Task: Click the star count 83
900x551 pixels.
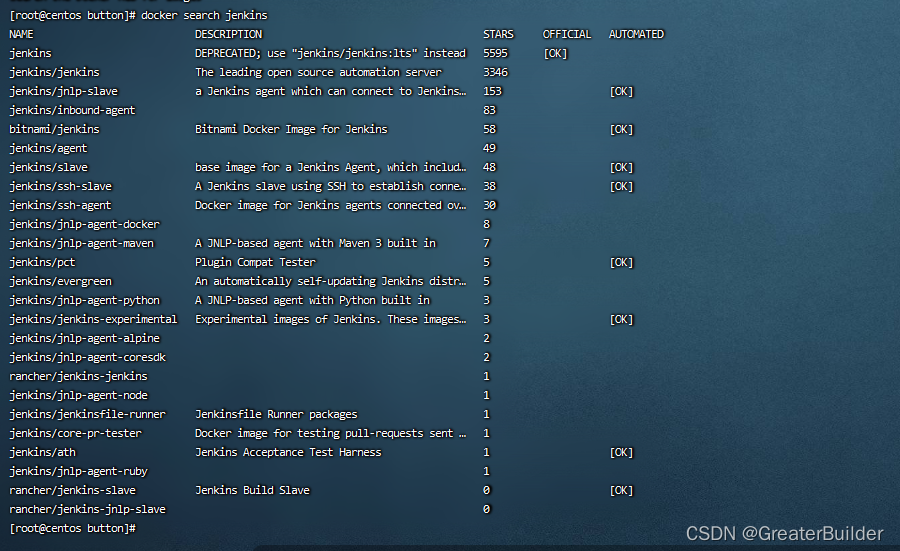Action: [489, 110]
